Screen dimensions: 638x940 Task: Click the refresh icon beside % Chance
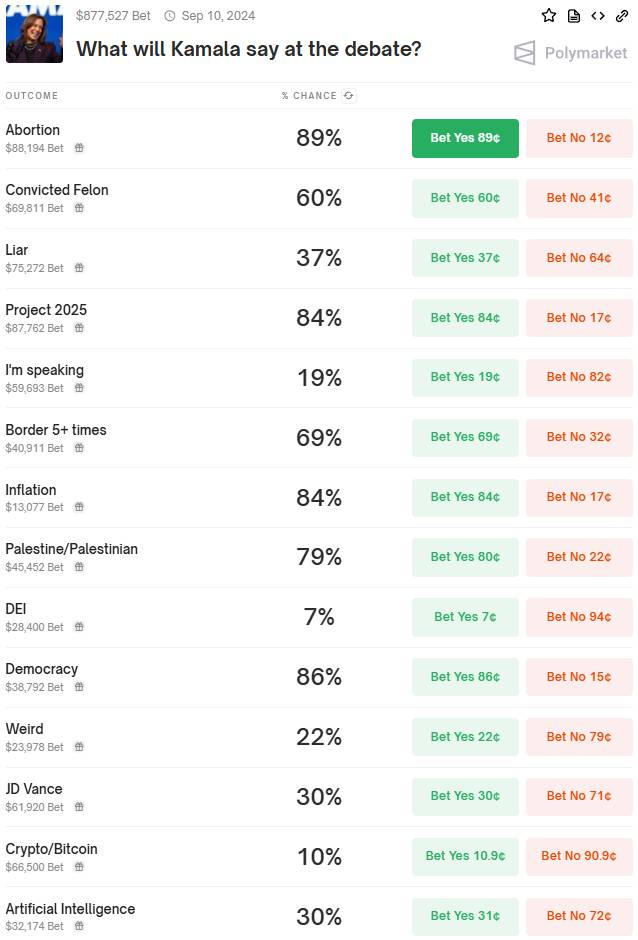348,95
